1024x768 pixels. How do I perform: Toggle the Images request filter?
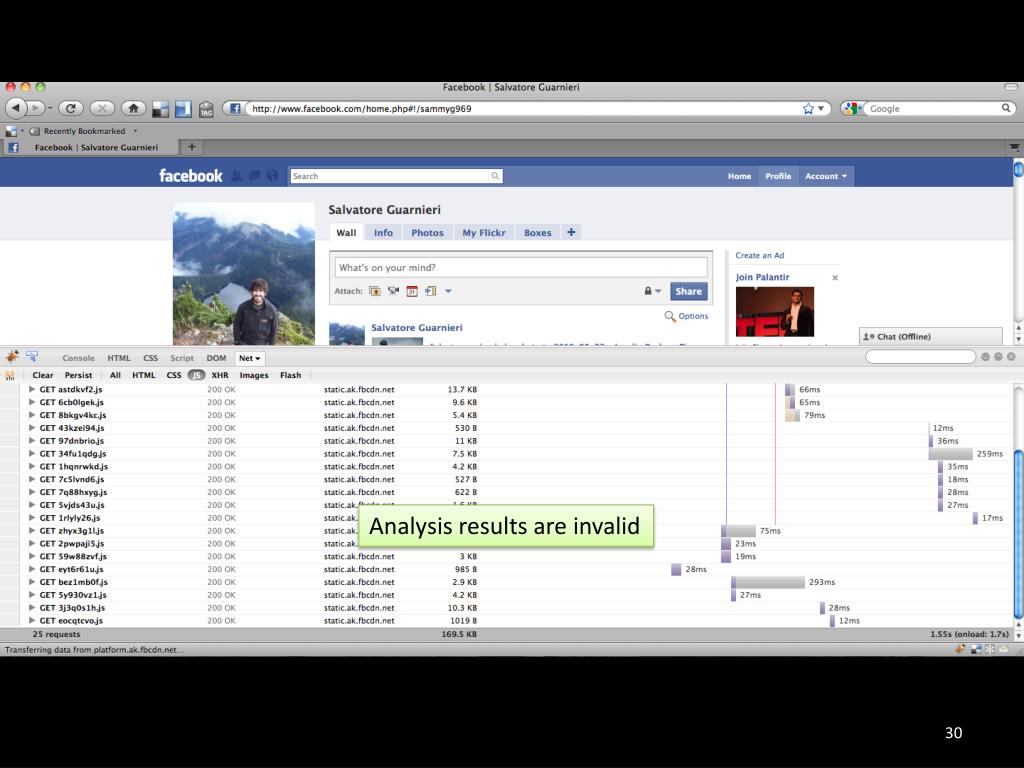click(254, 376)
